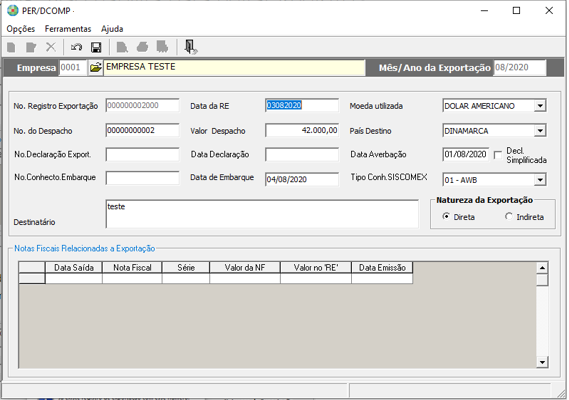
Task: Open company lookup folder icon next to Empresa
Action: [95, 68]
